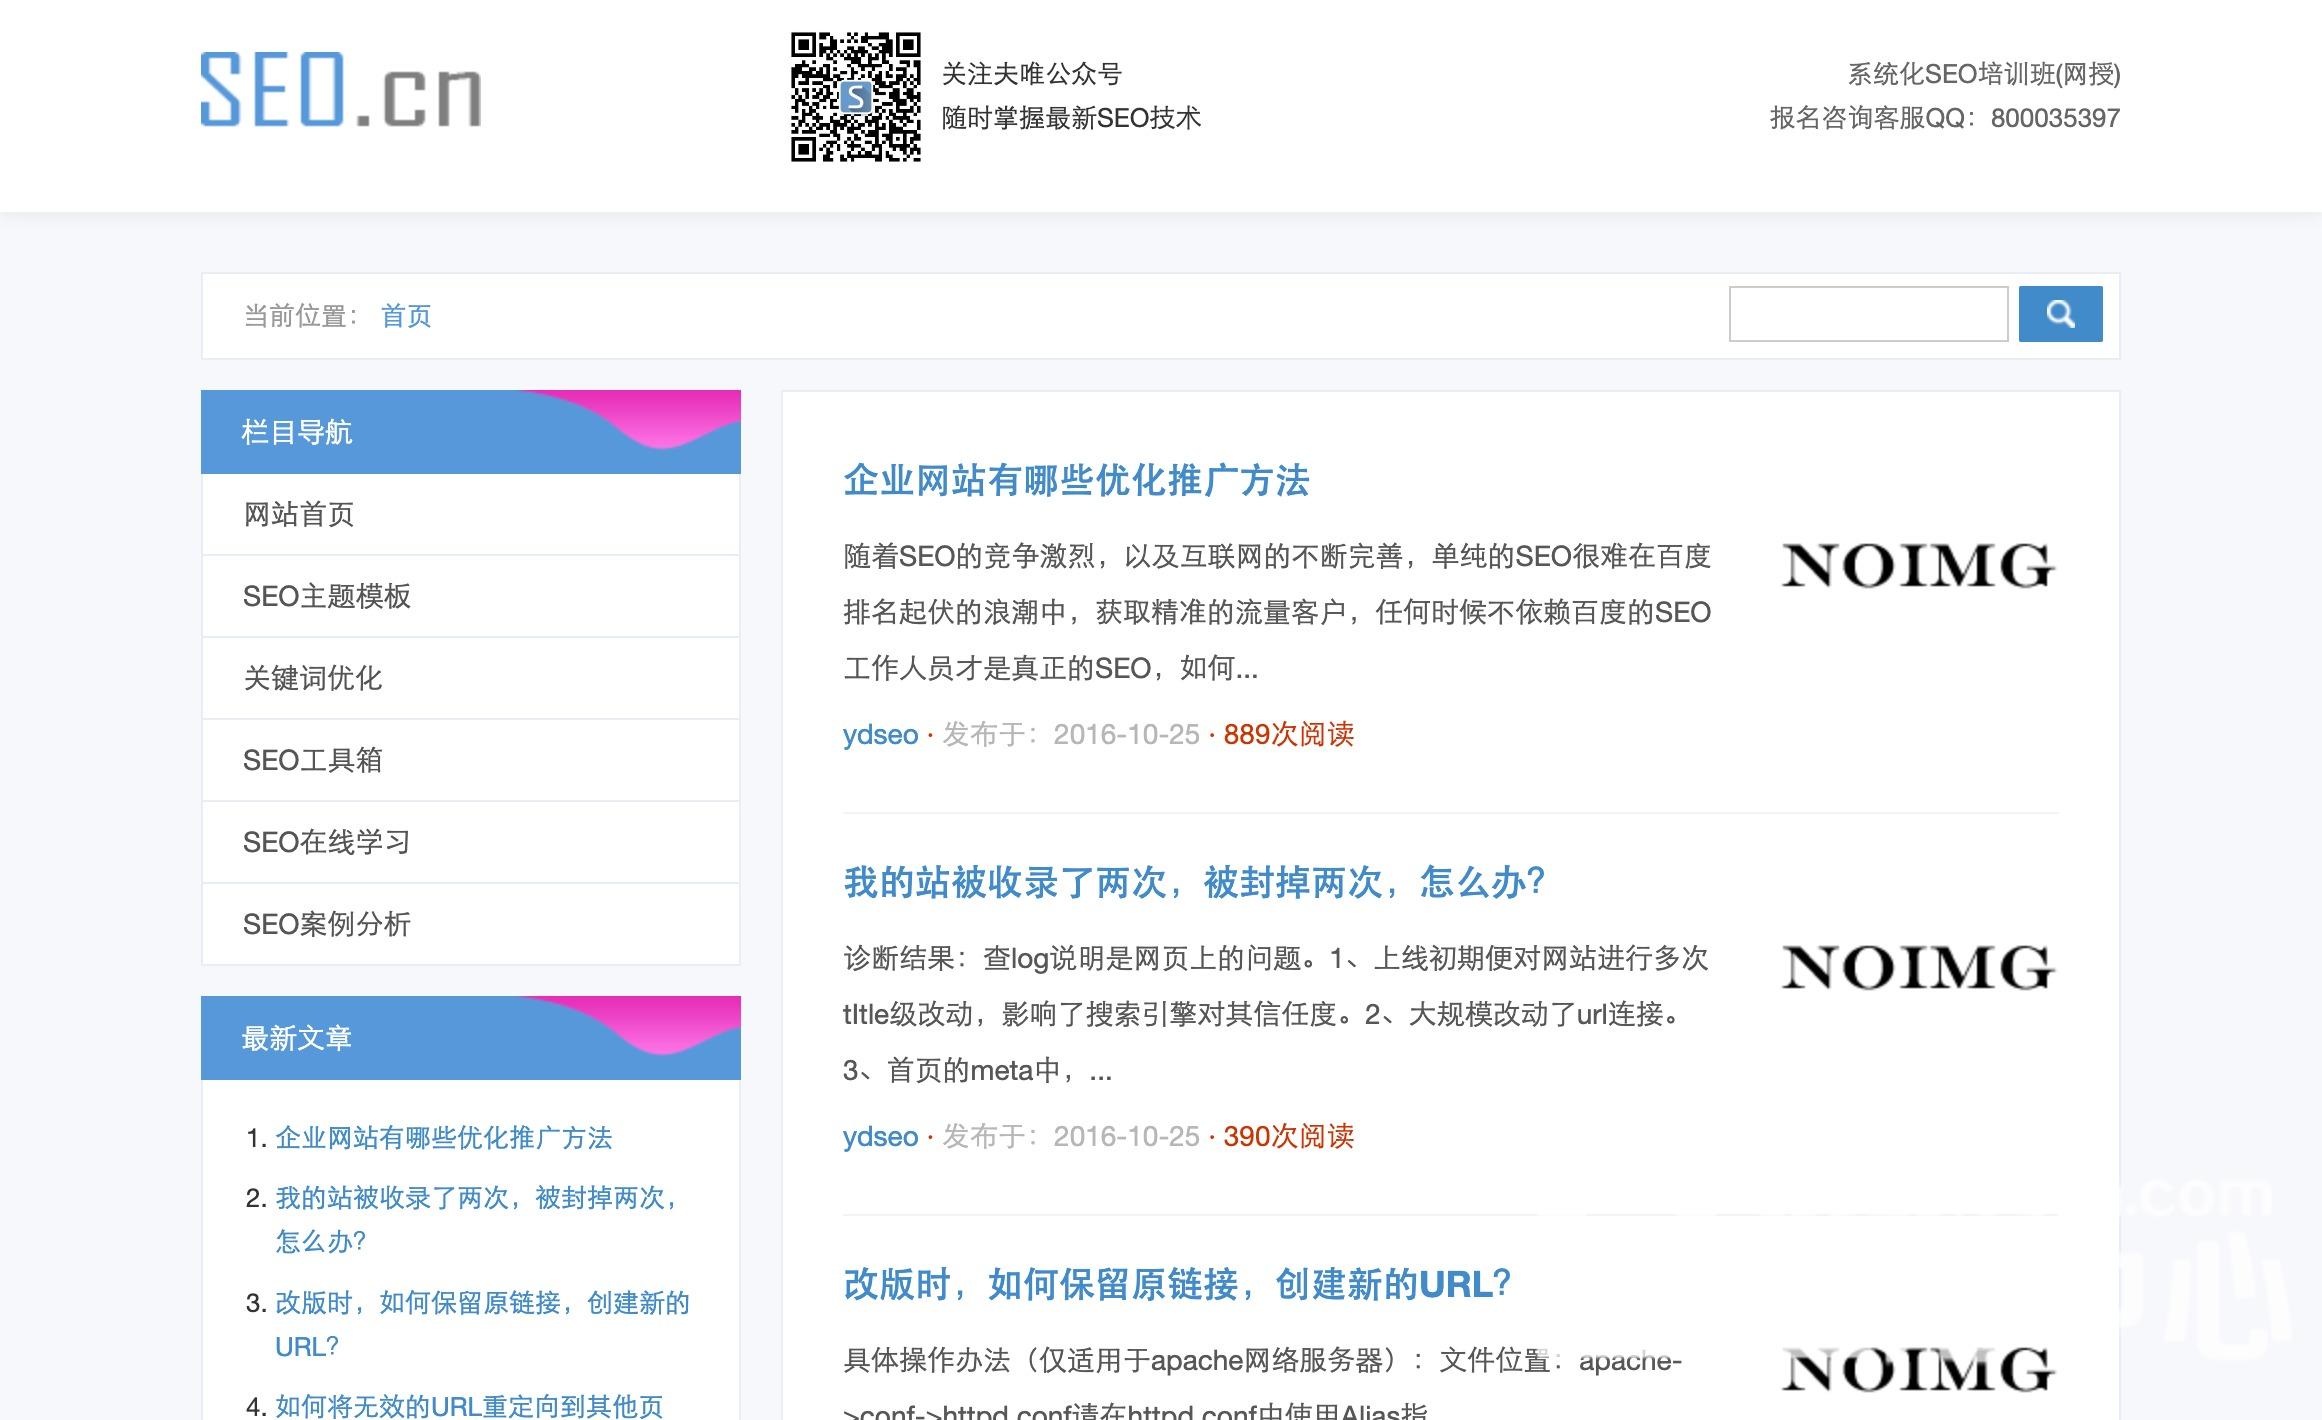Open article title 我的站被收录了两次，被封掉两次

click(x=1193, y=883)
